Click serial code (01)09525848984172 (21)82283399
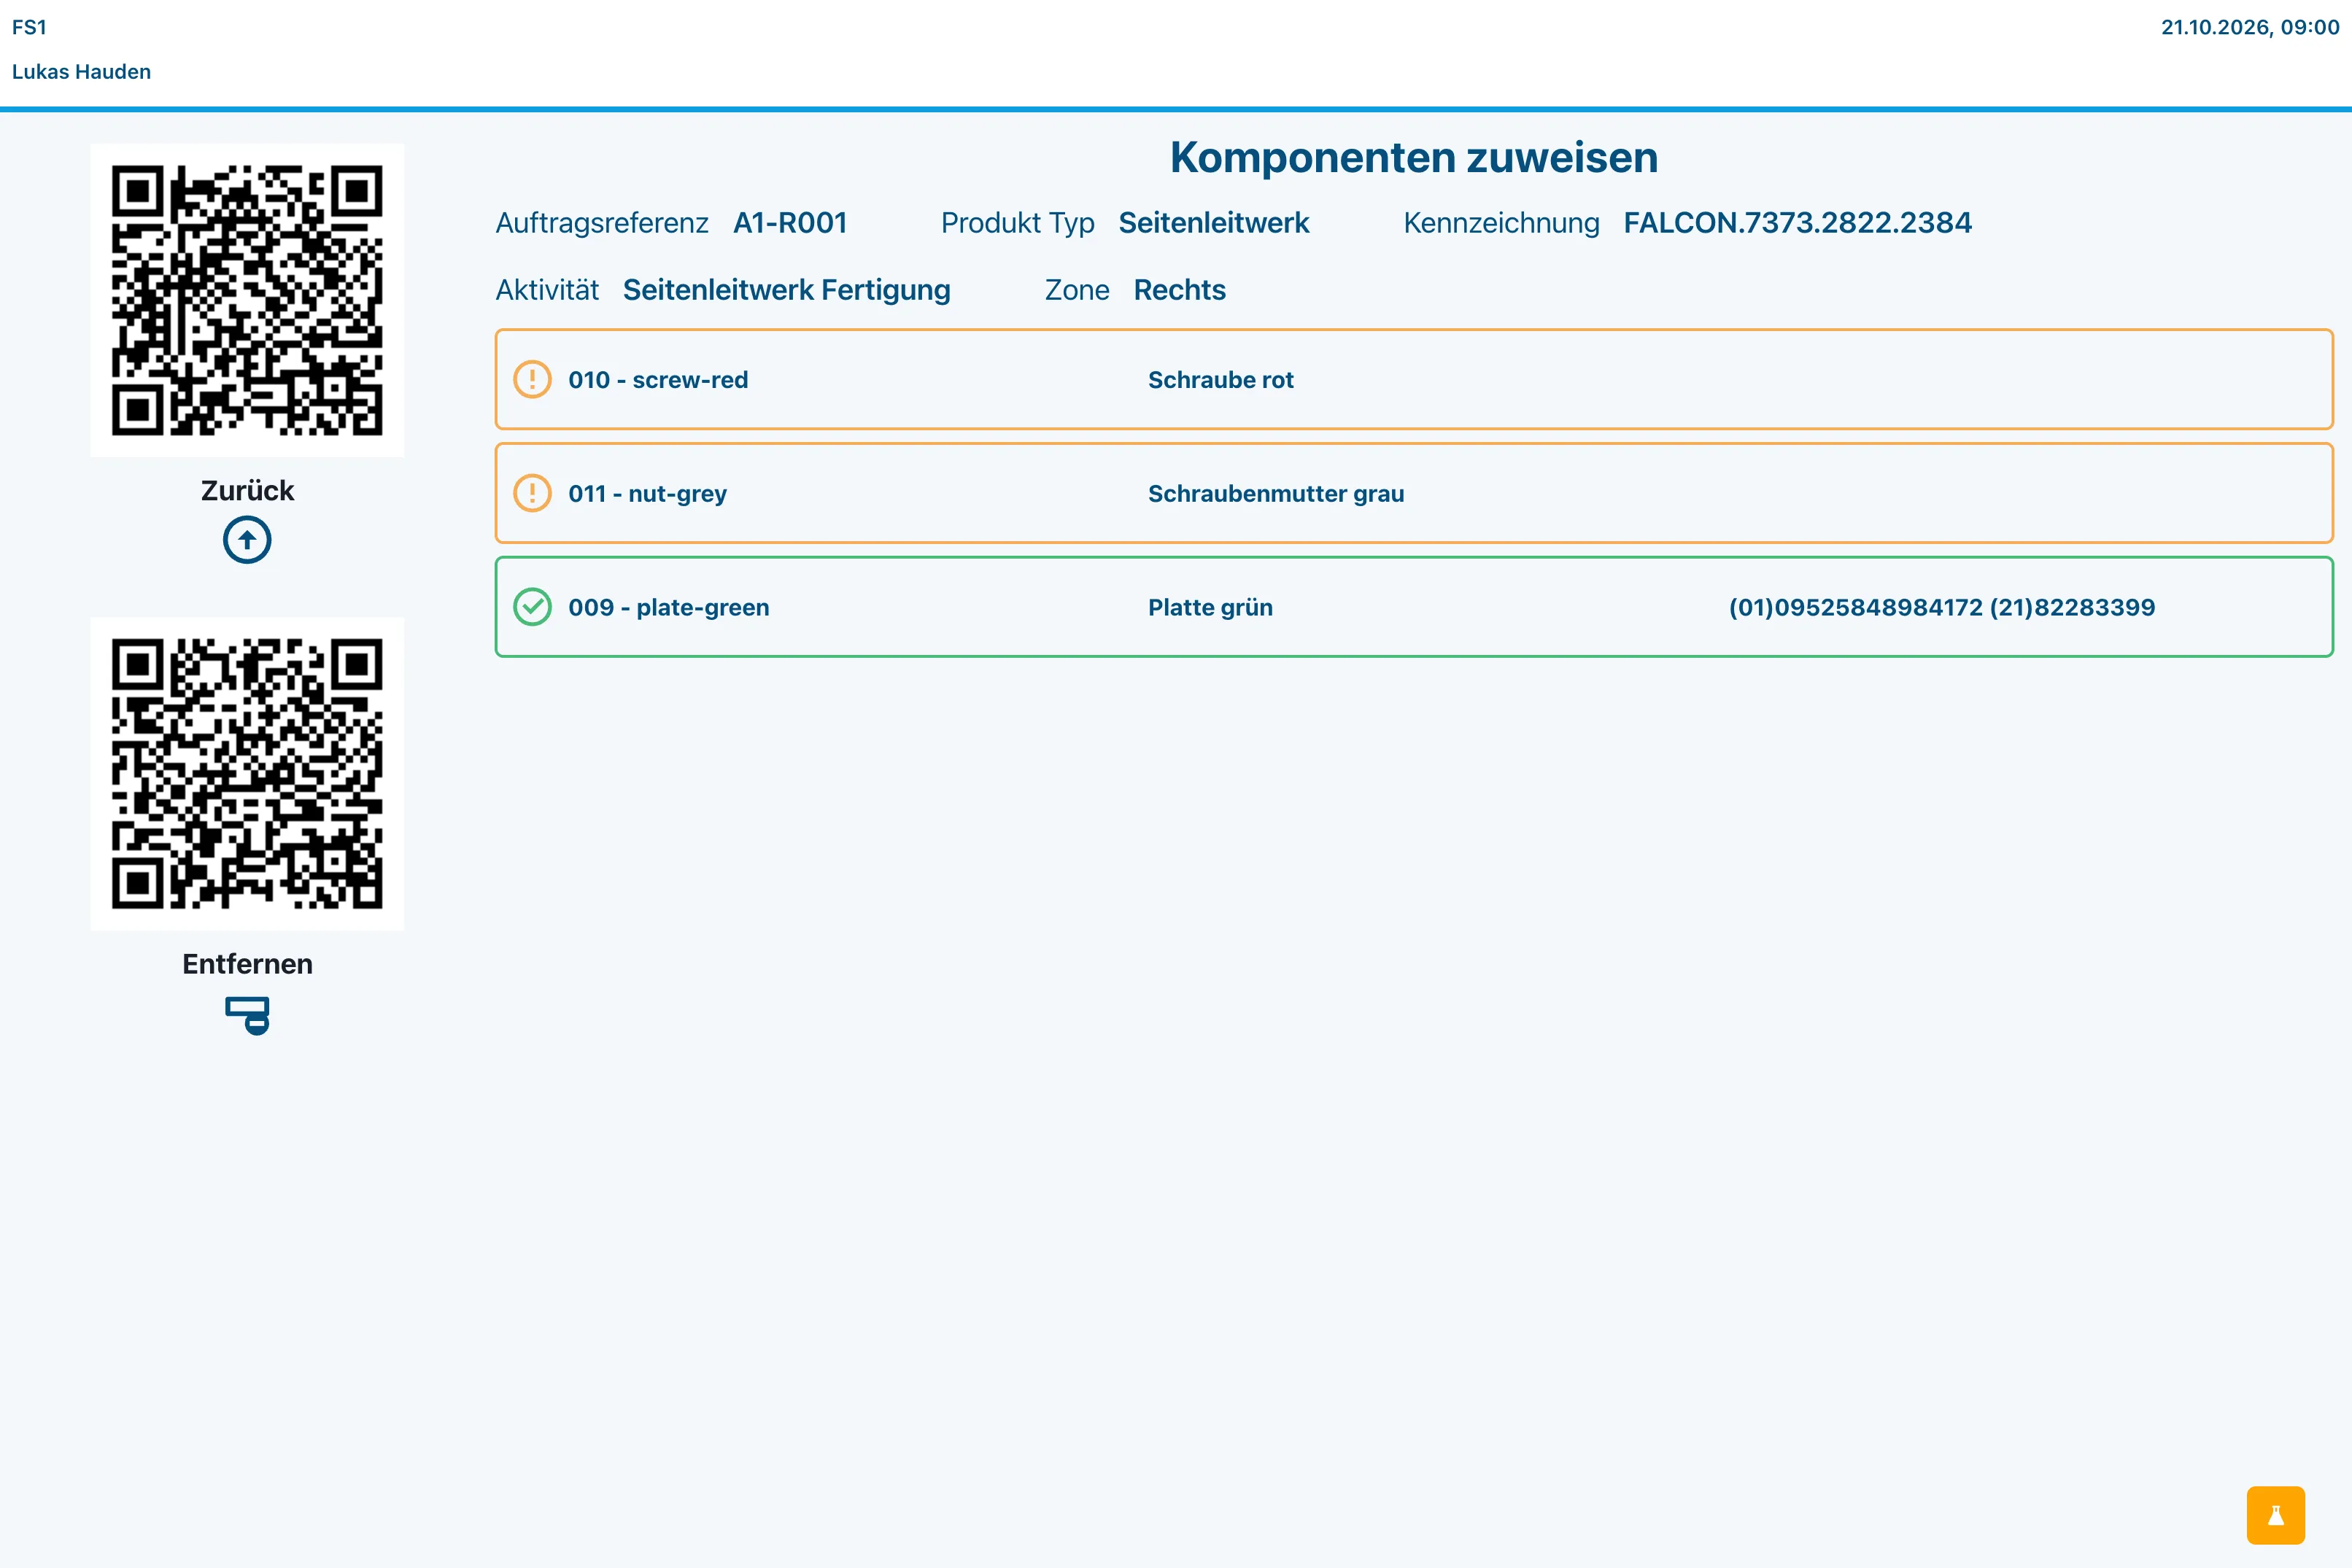Screen dimensions: 2352x1568 (1942, 607)
